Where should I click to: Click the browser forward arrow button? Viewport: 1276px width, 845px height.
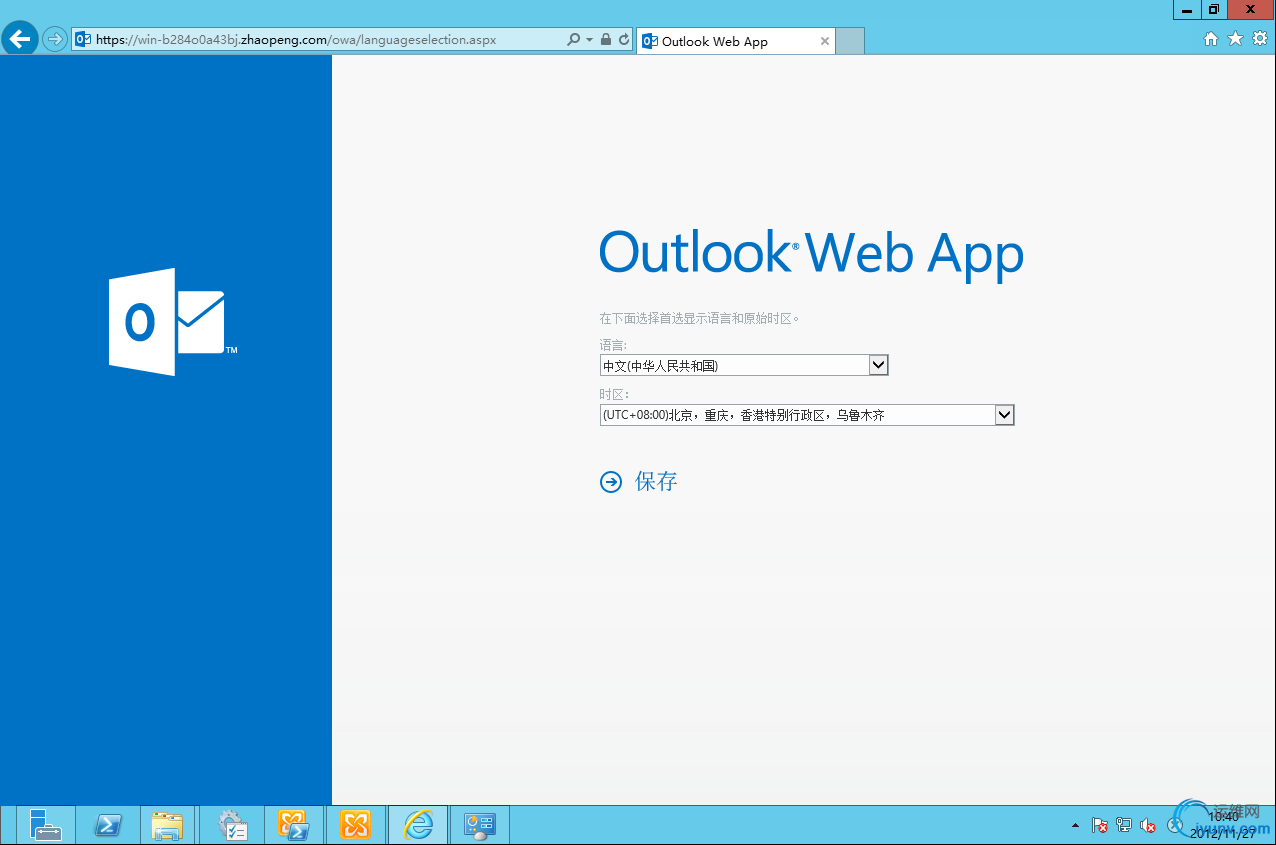tap(54, 40)
